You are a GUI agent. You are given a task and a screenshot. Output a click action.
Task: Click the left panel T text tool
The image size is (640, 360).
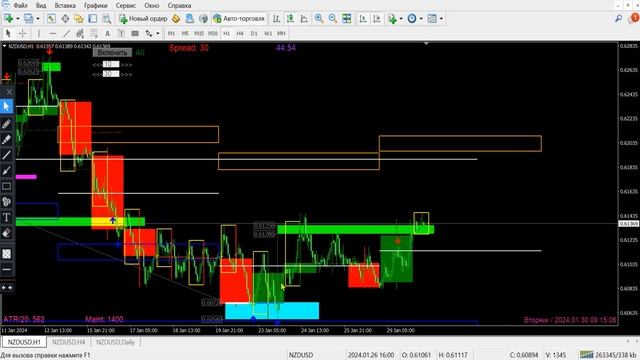7,218
